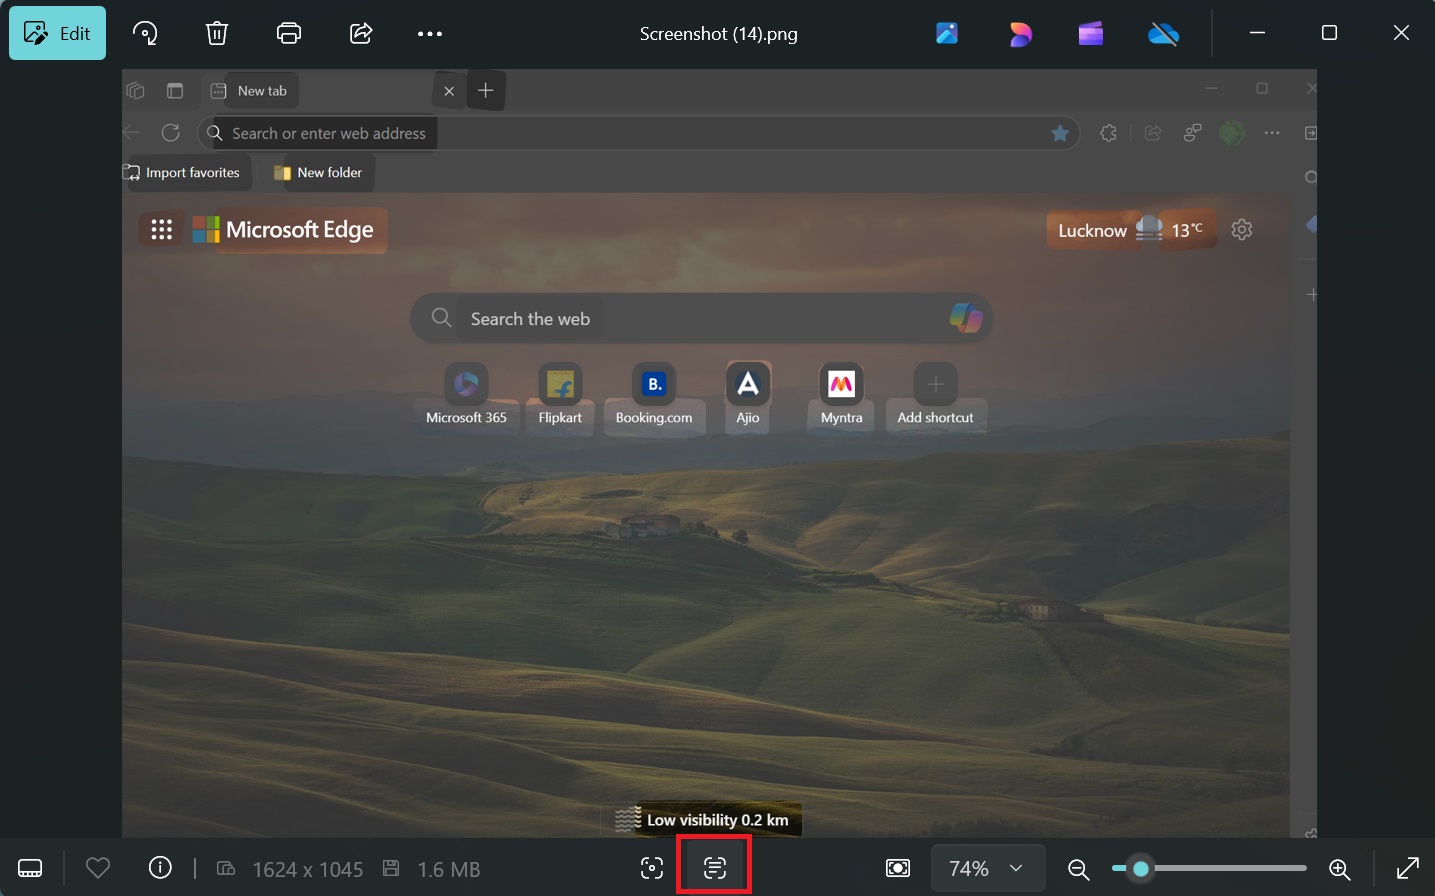
Task: Toggle fullscreen viewing mode
Action: pos(1409,868)
